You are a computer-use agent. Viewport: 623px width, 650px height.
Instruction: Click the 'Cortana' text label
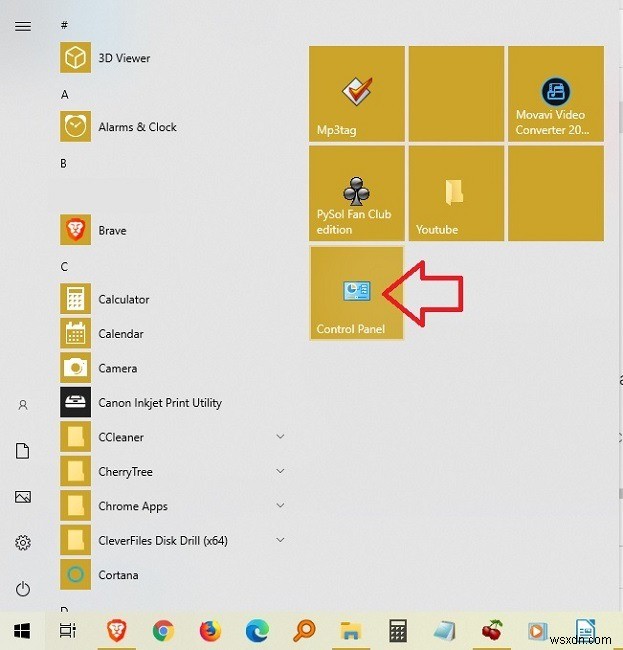pyautogui.click(x=119, y=575)
